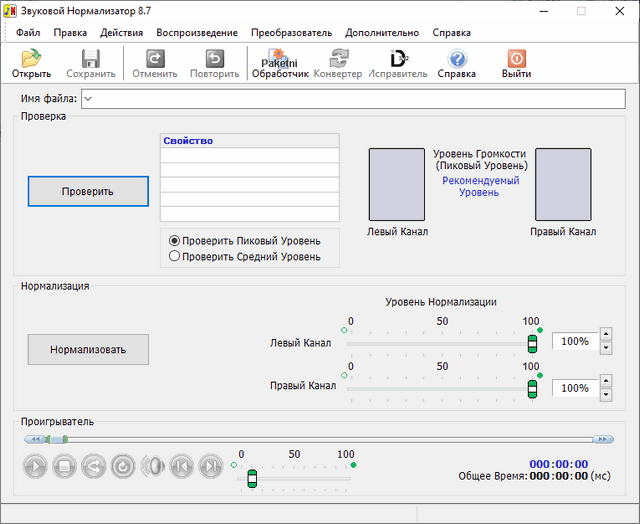640x524 pixels.
Task: Click the Проверить button
Action: click(x=88, y=191)
